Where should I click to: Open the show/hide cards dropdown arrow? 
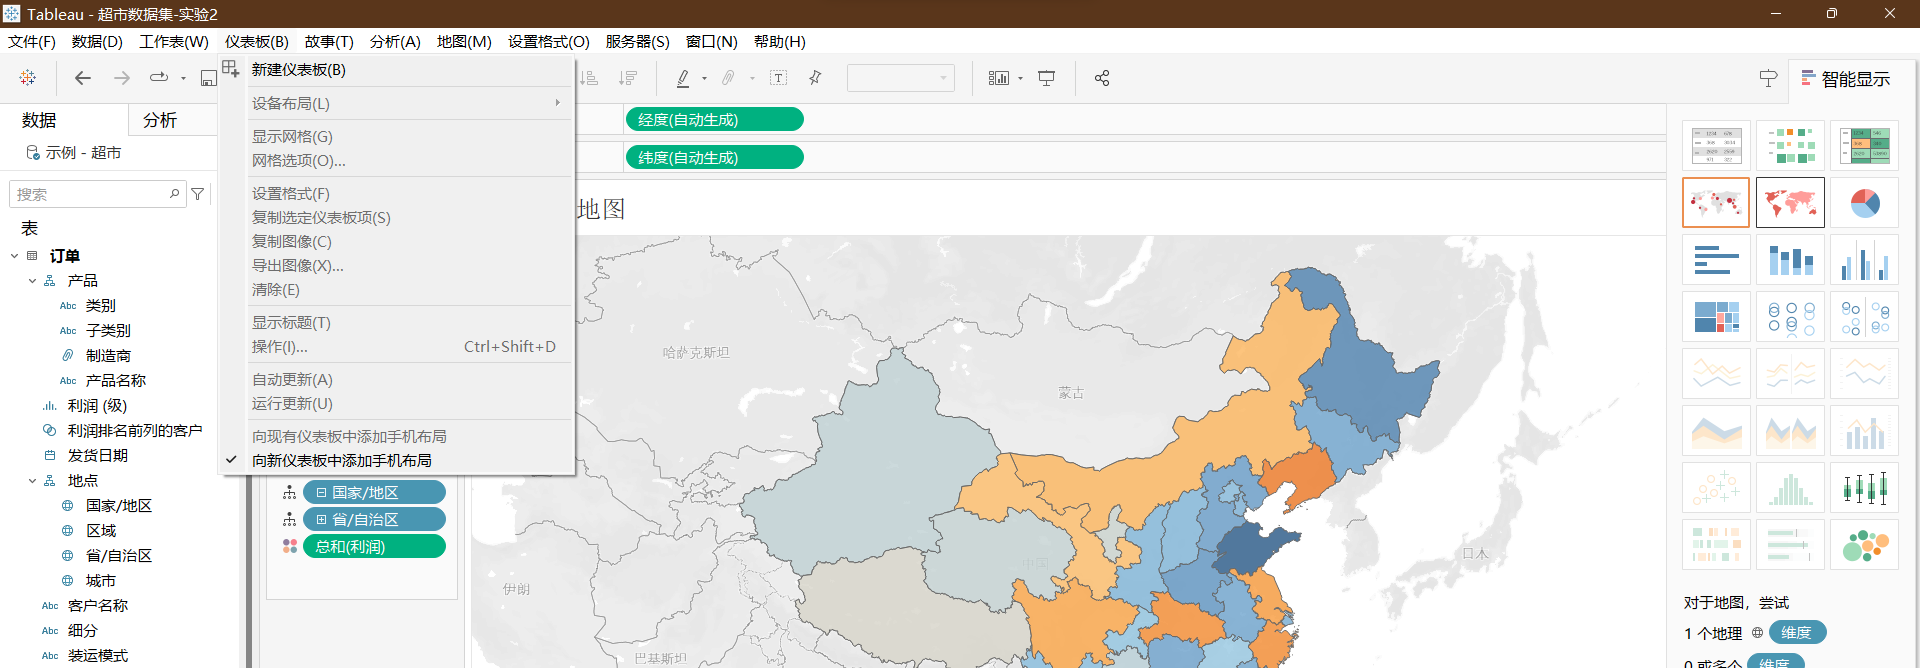click(1020, 78)
